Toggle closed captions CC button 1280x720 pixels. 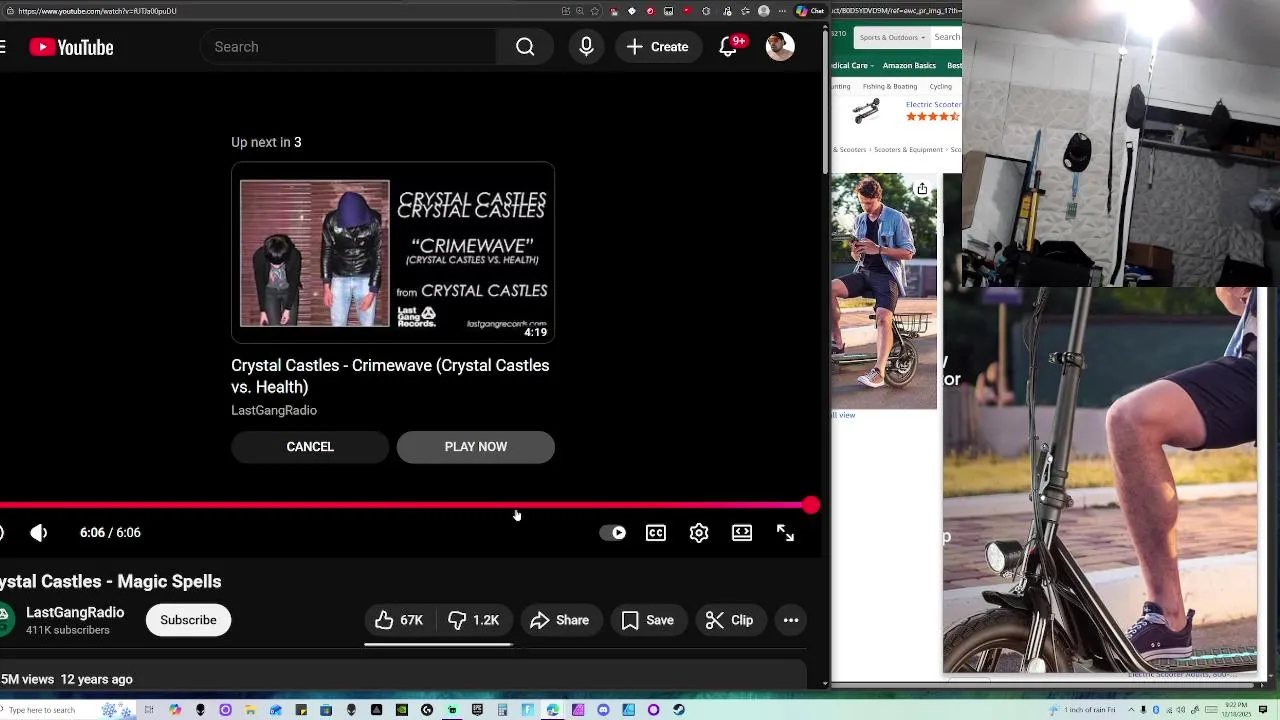(656, 533)
